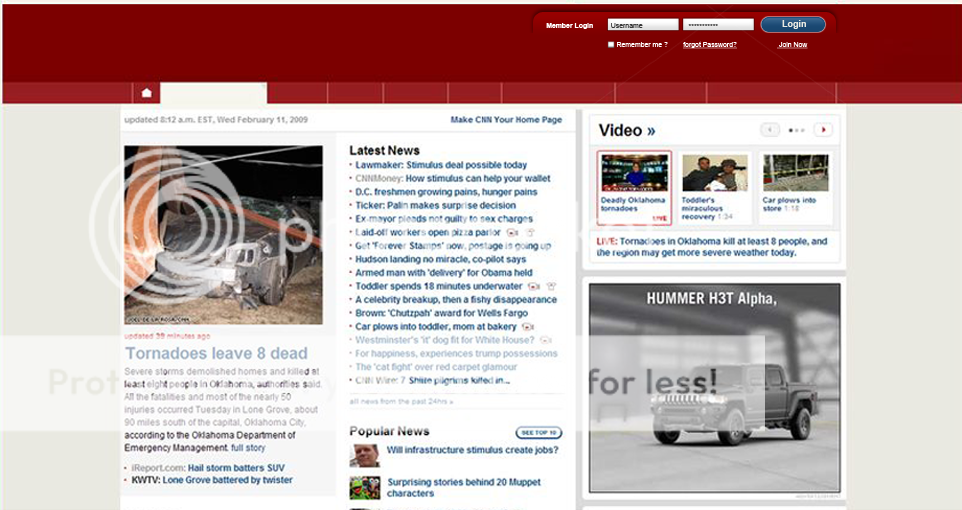The width and height of the screenshot is (962, 510).
Task: Click the 'updated 8:12 a.m. EST' timestamp
Action: [216, 120]
